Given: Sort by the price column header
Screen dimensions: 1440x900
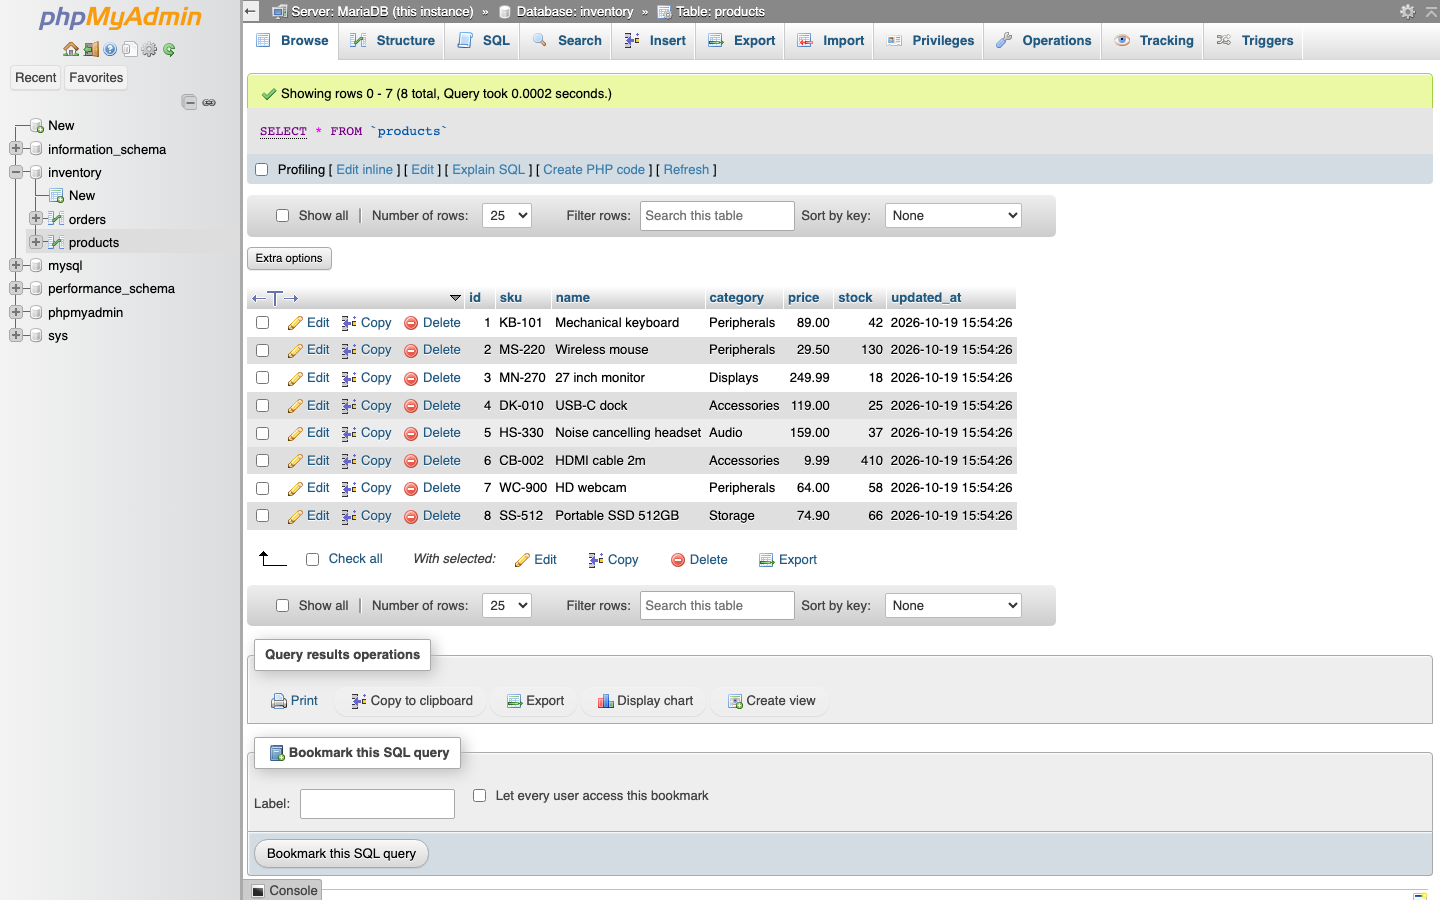Looking at the screenshot, I should (x=803, y=298).
